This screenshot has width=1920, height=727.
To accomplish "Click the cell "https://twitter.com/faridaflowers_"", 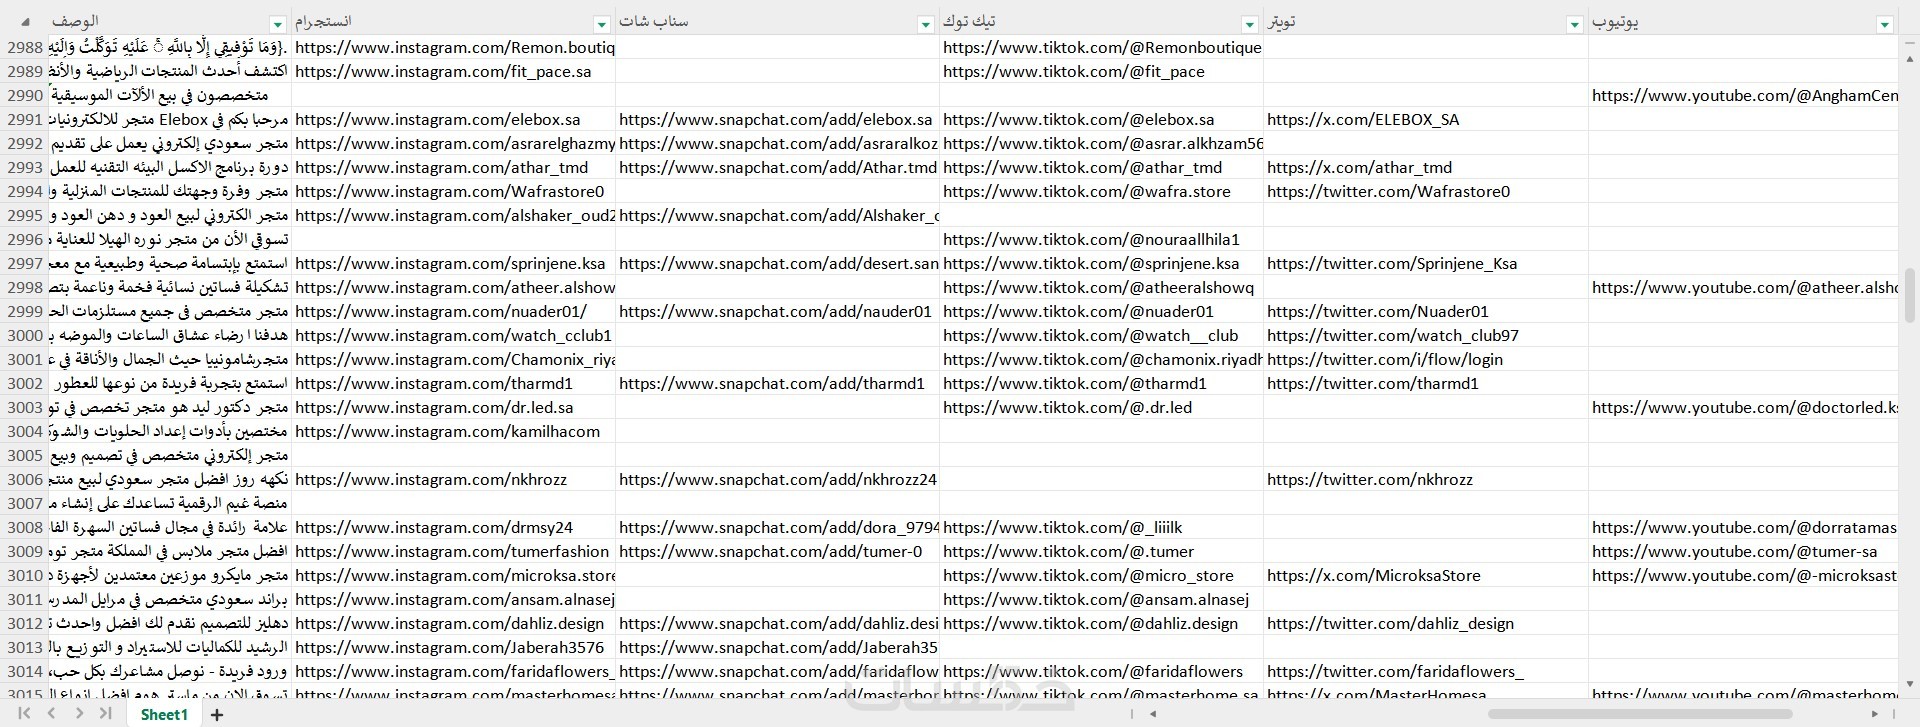I will point(1426,672).
